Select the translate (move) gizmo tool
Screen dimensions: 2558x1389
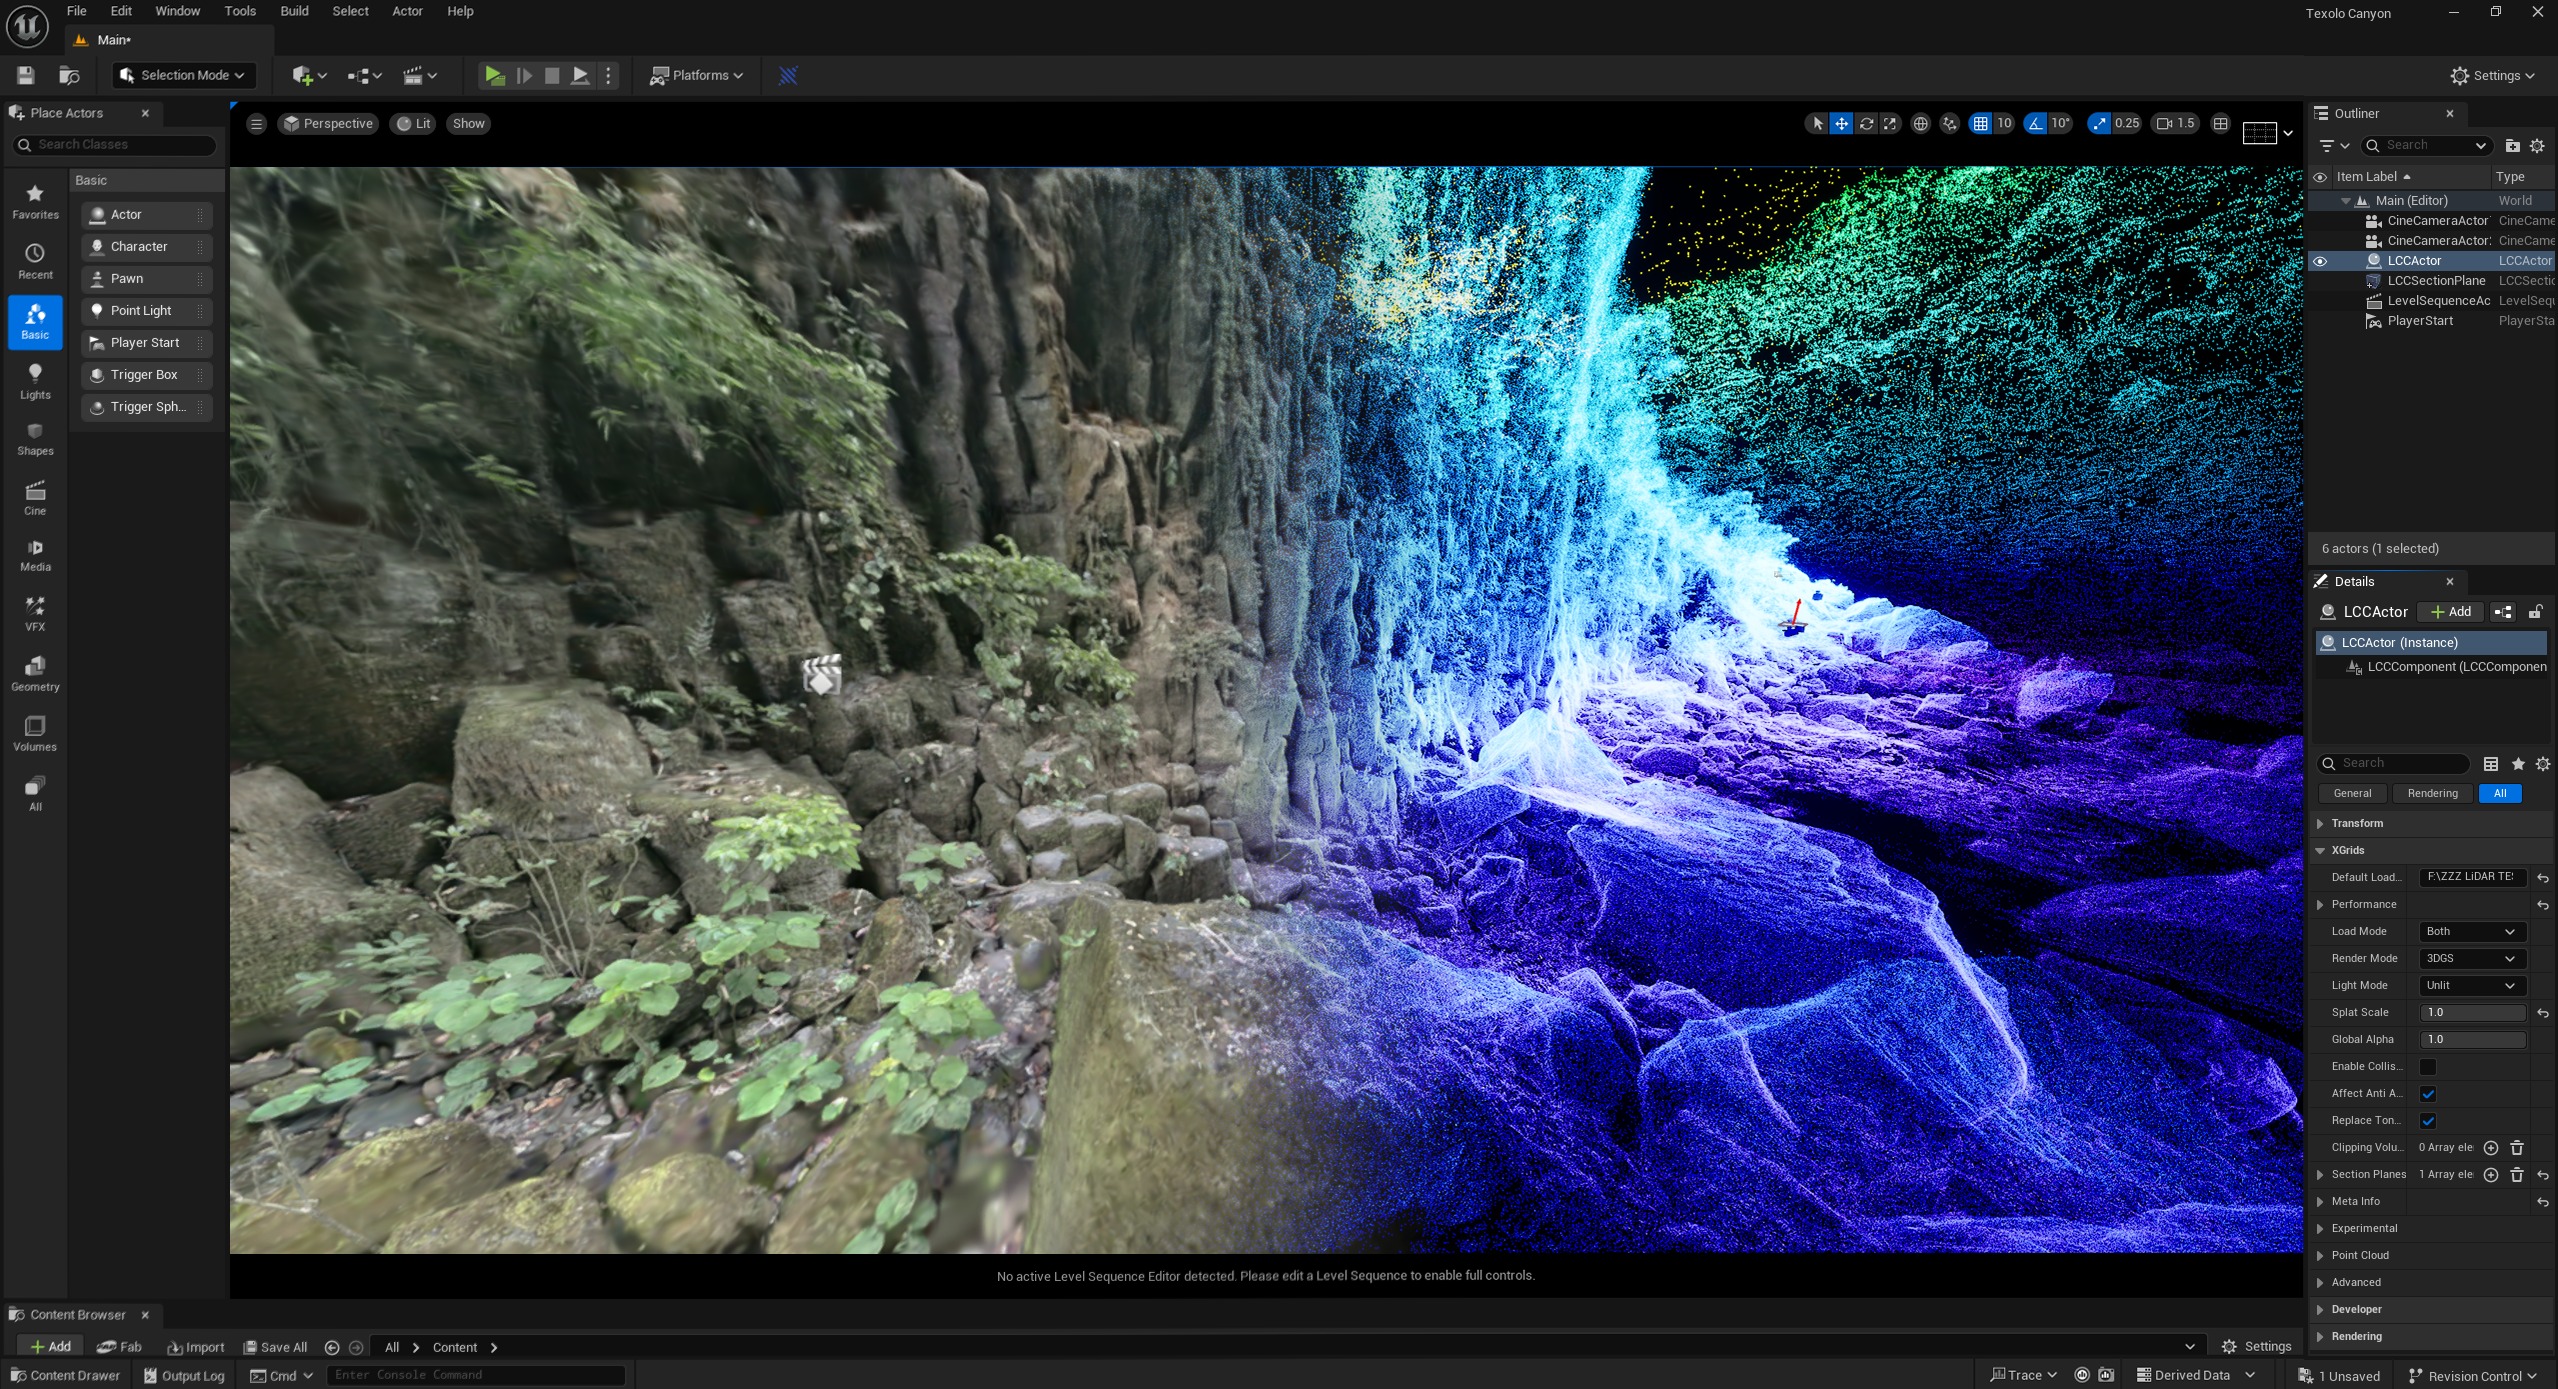[x=1841, y=124]
